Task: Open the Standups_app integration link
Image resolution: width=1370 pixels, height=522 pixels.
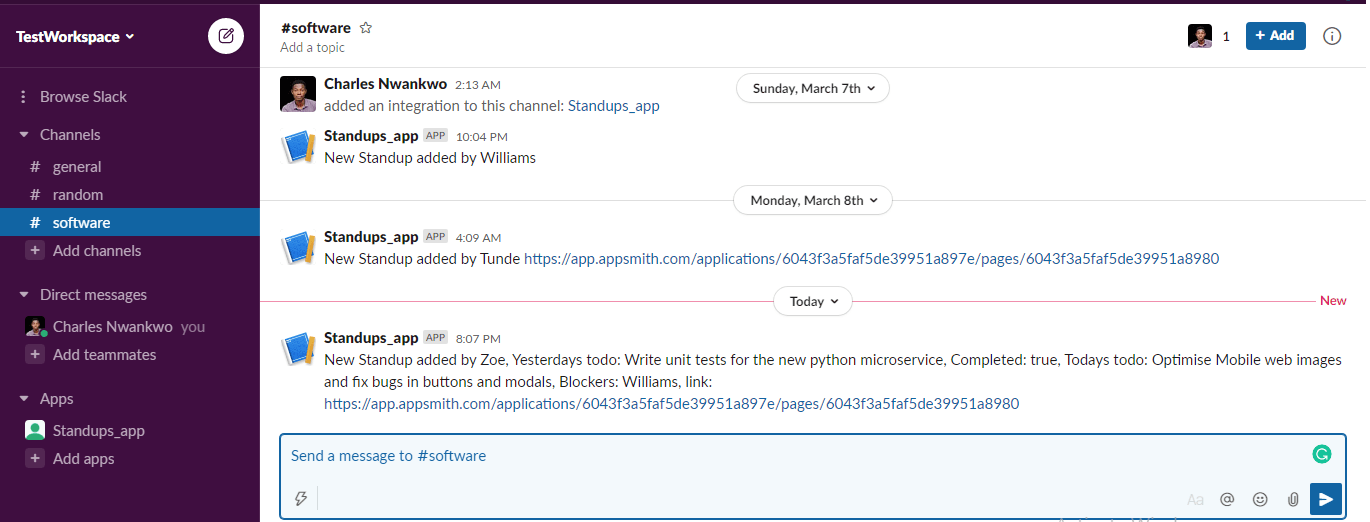Action: point(613,105)
